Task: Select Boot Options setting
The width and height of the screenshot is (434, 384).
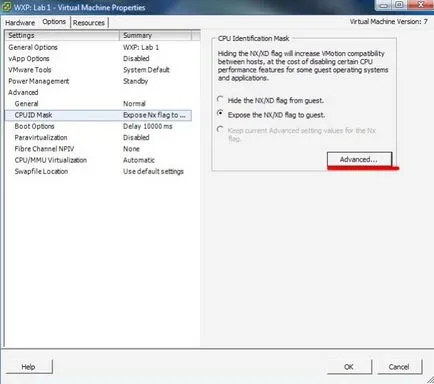Action: point(98,126)
